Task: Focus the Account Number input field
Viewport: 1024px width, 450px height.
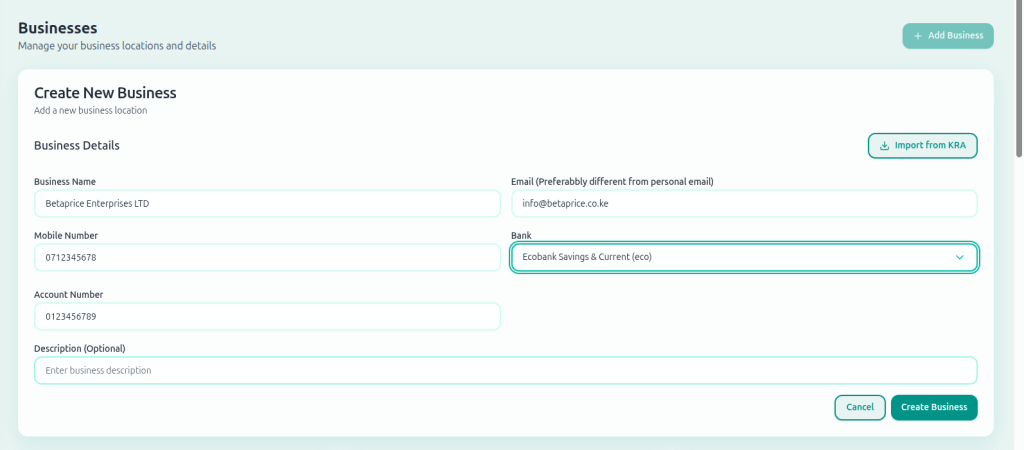Action: pos(267,317)
